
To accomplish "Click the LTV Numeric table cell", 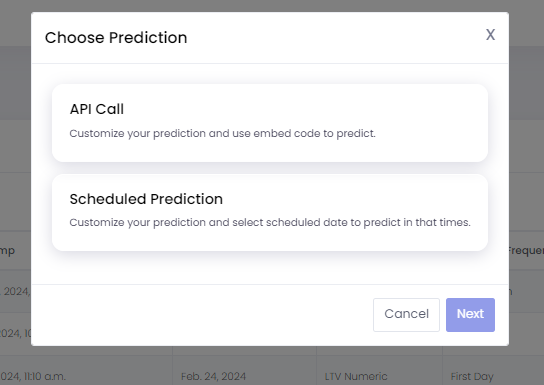I will tap(356, 376).
